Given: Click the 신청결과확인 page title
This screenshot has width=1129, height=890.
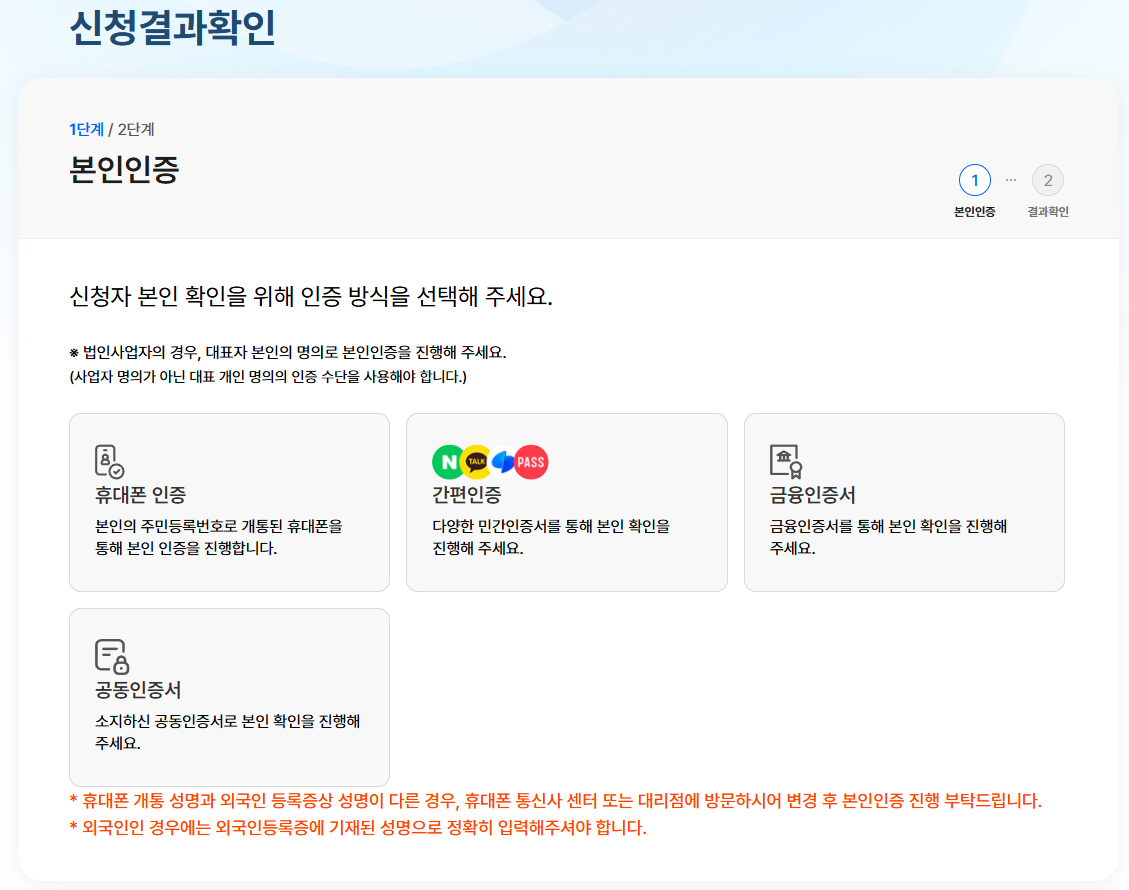Looking at the screenshot, I should point(173,28).
